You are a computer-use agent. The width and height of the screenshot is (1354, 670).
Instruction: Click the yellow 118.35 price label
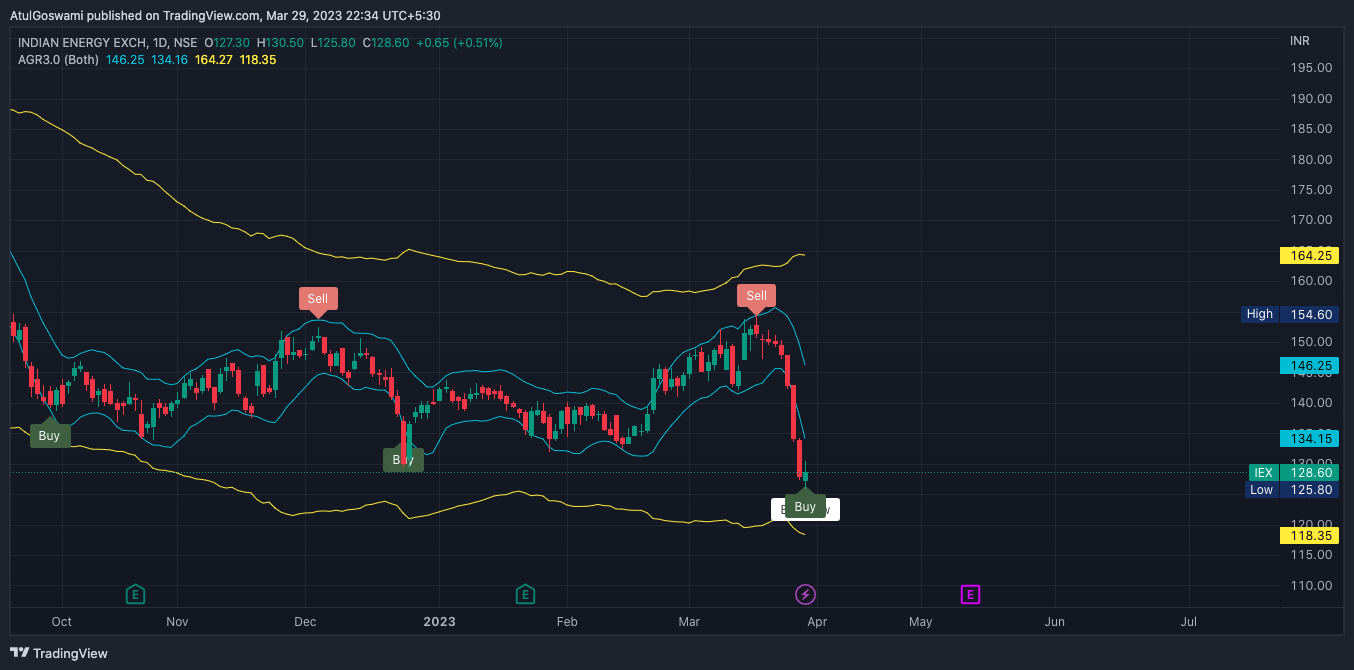pyautogui.click(x=1309, y=536)
